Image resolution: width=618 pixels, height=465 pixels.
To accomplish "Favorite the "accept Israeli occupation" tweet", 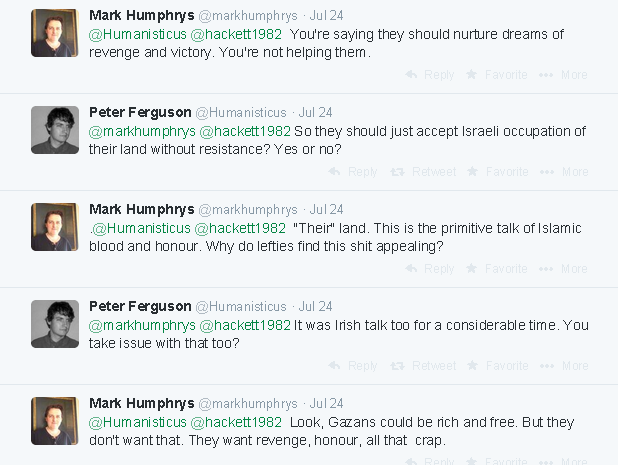I will tap(497, 172).
